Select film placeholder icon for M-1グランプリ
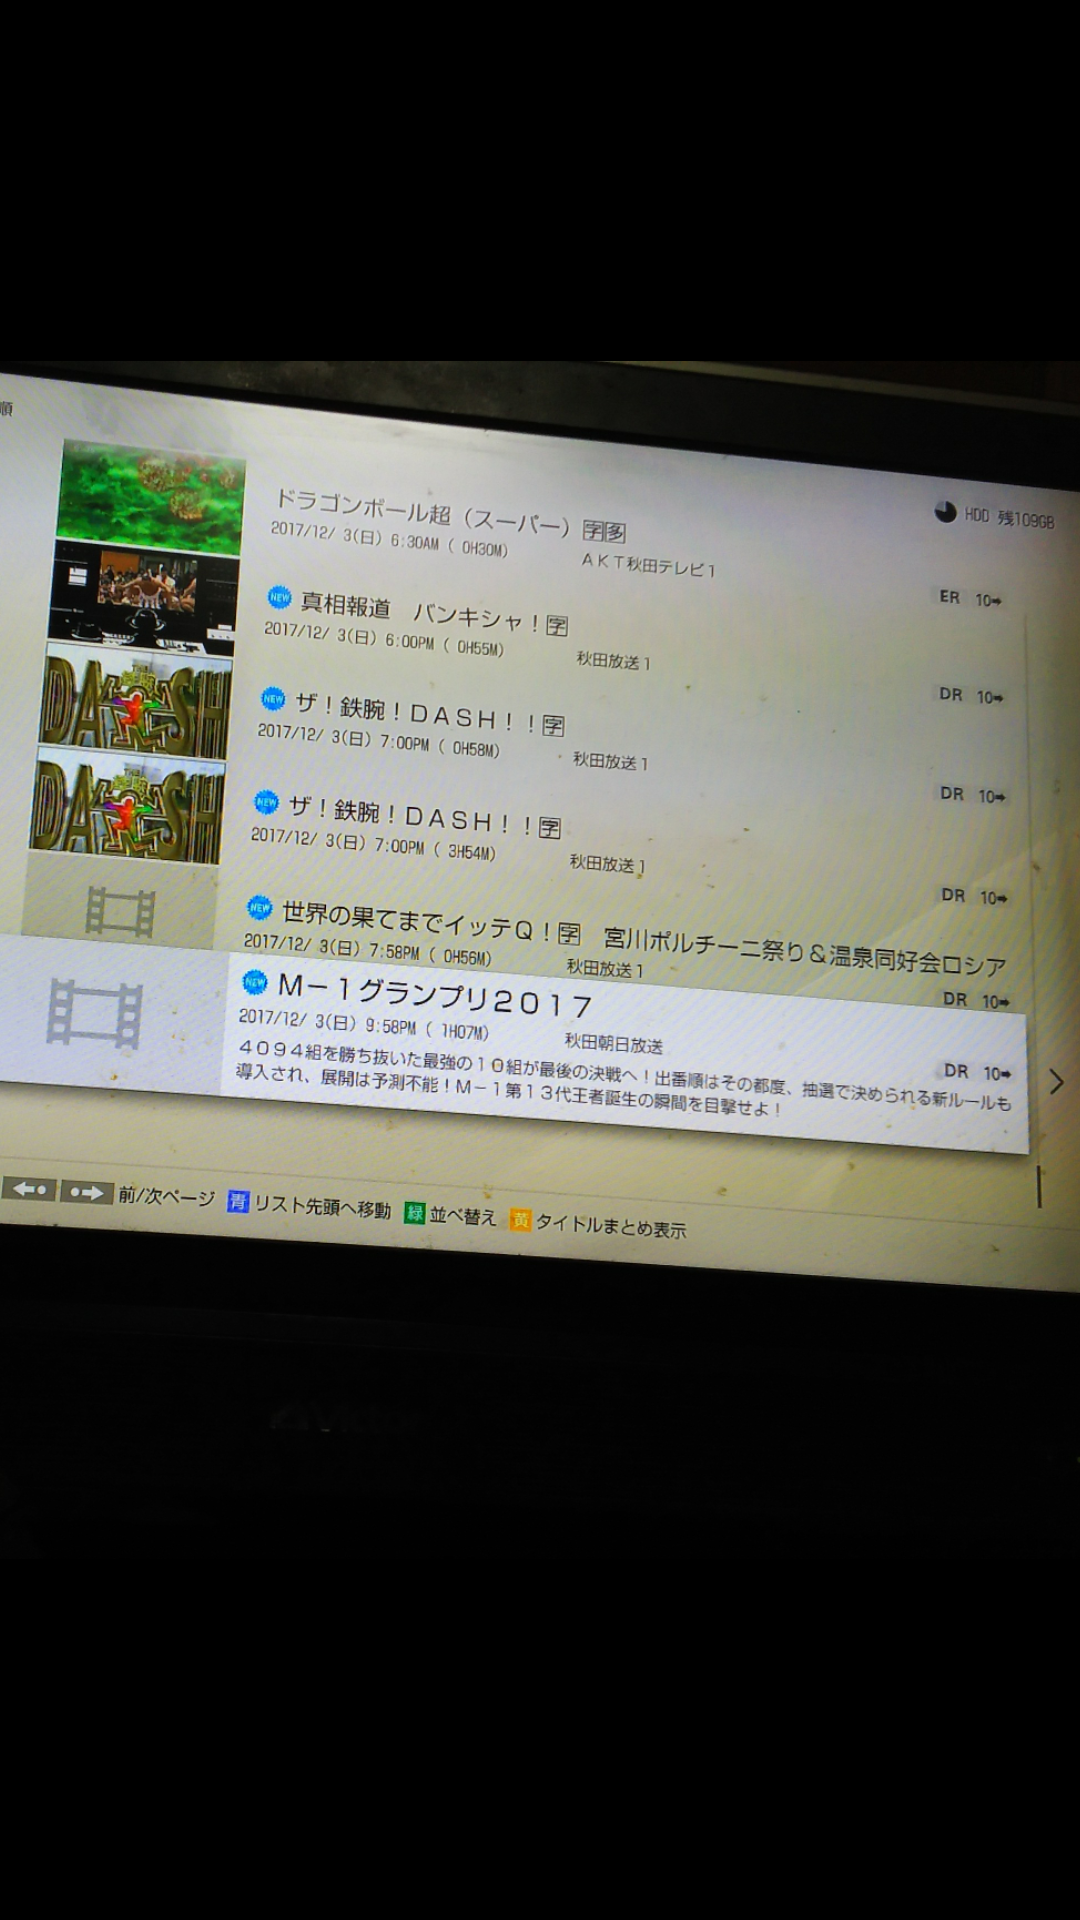This screenshot has height=1920, width=1080. click(95, 1014)
